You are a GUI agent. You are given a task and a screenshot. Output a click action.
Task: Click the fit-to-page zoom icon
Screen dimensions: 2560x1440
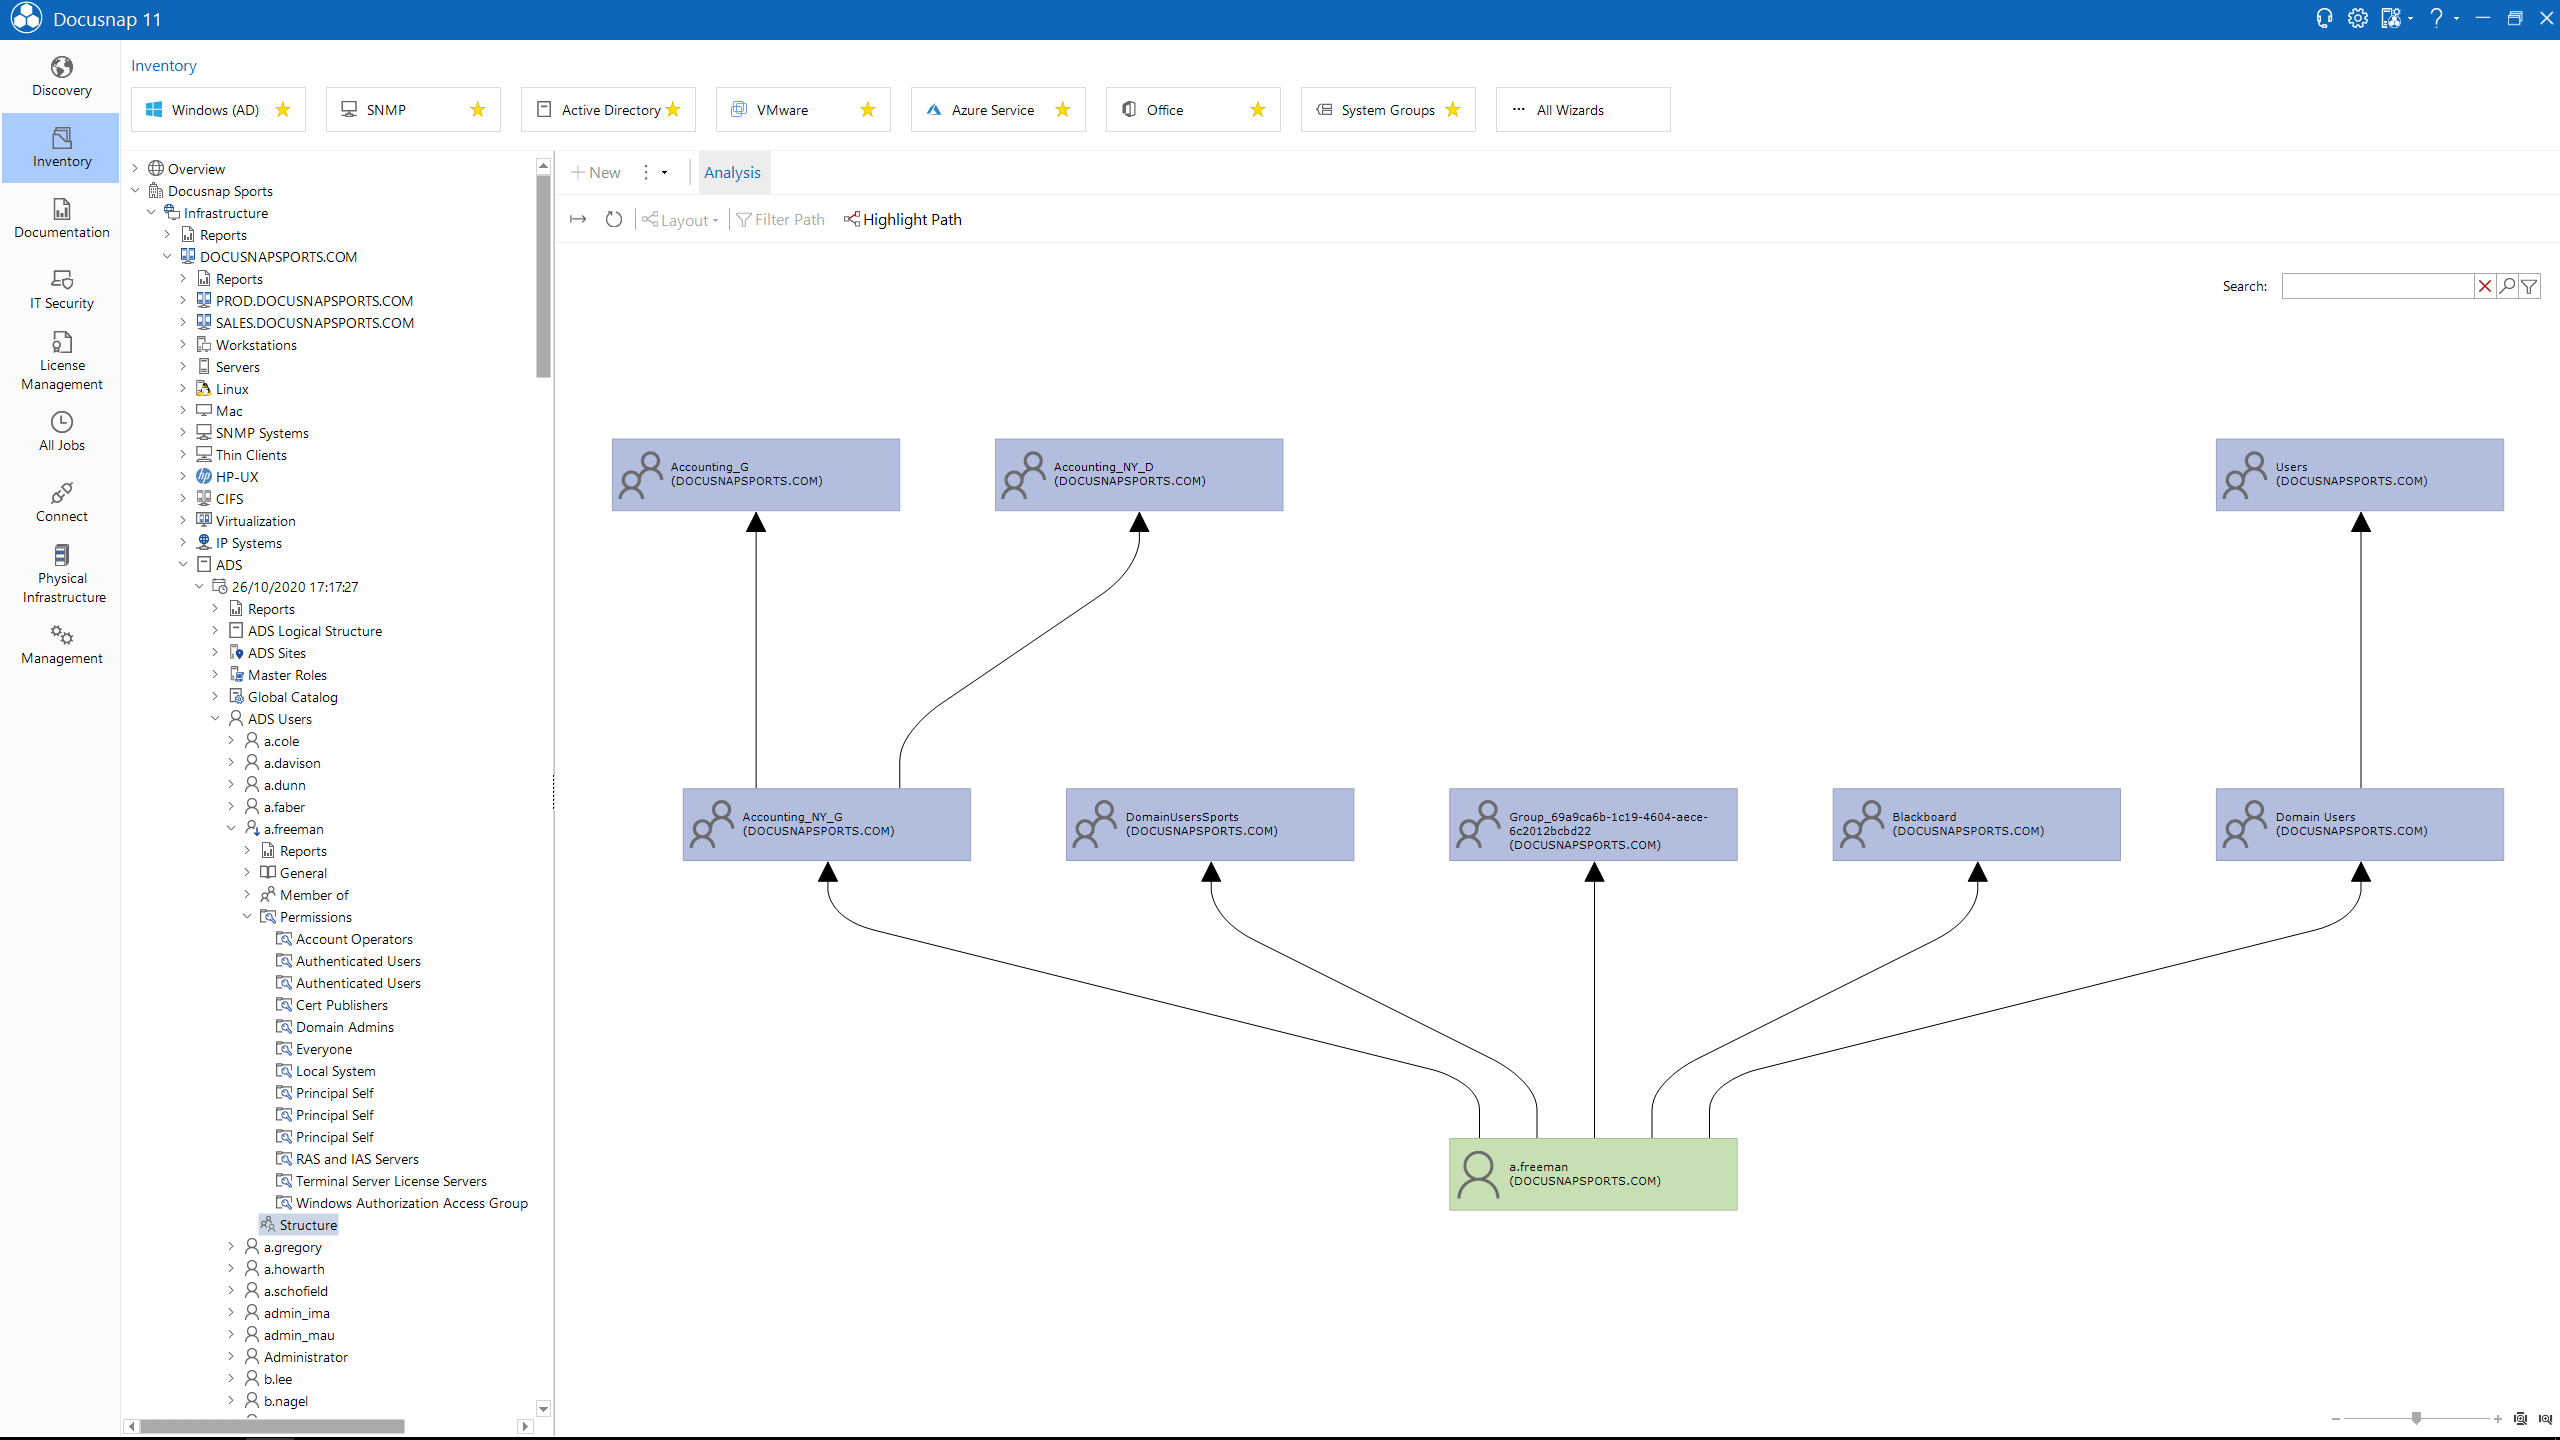(x=2520, y=1418)
